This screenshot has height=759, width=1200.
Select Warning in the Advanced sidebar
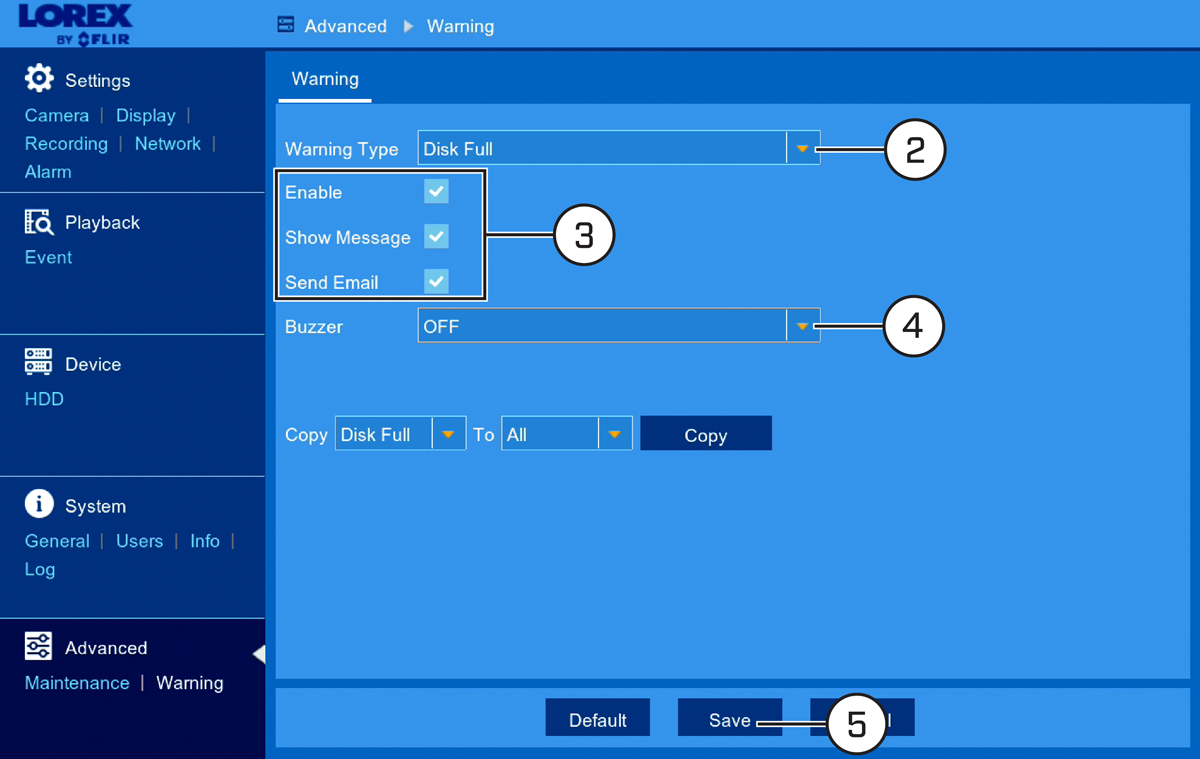click(x=190, y=683)
